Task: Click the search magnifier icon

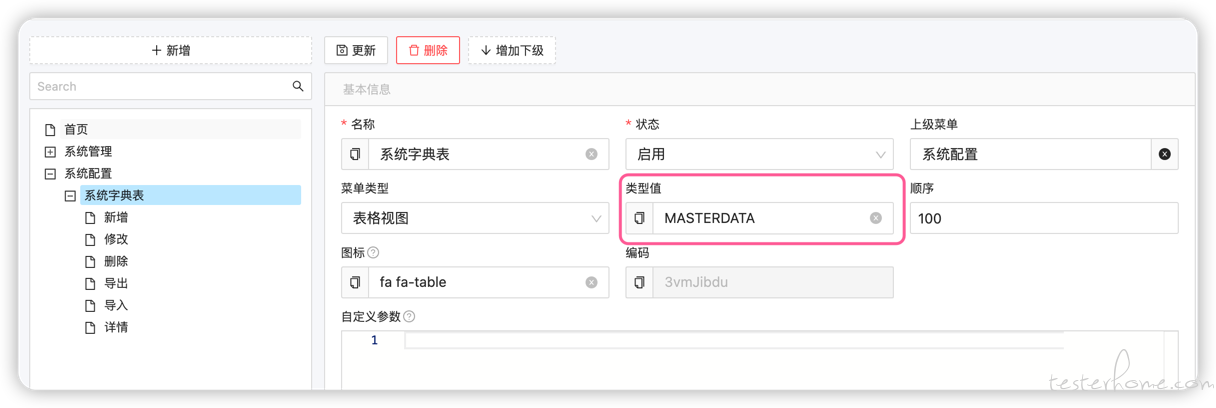Action: point(297,86)
